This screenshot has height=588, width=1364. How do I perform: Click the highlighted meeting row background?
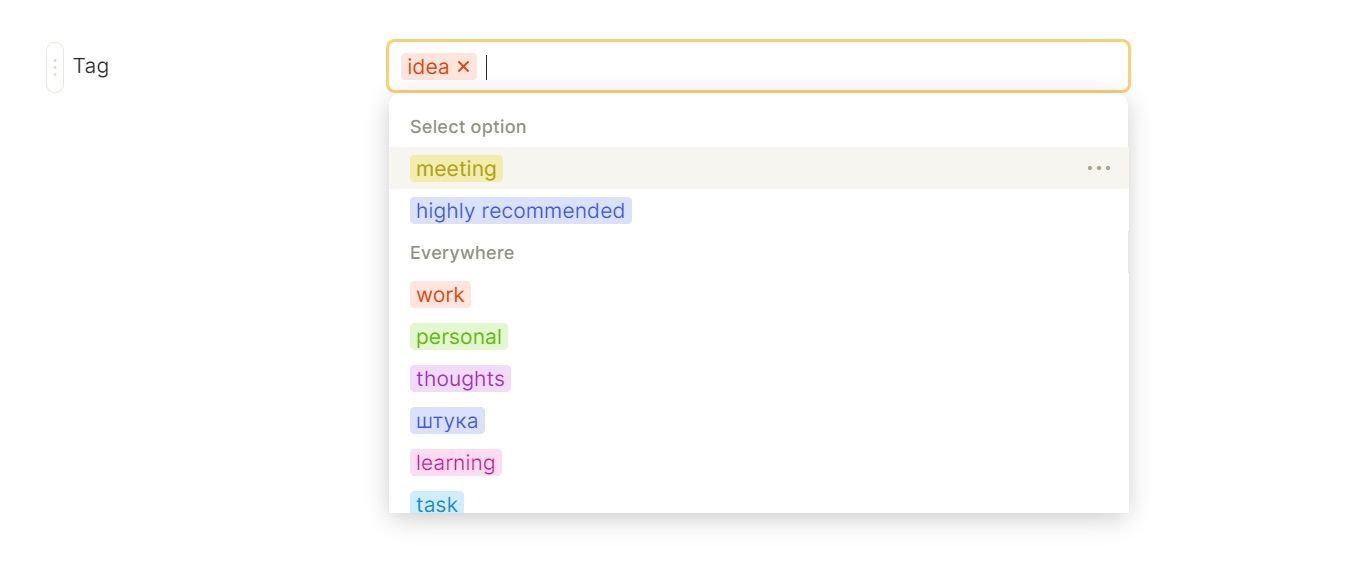790,168
